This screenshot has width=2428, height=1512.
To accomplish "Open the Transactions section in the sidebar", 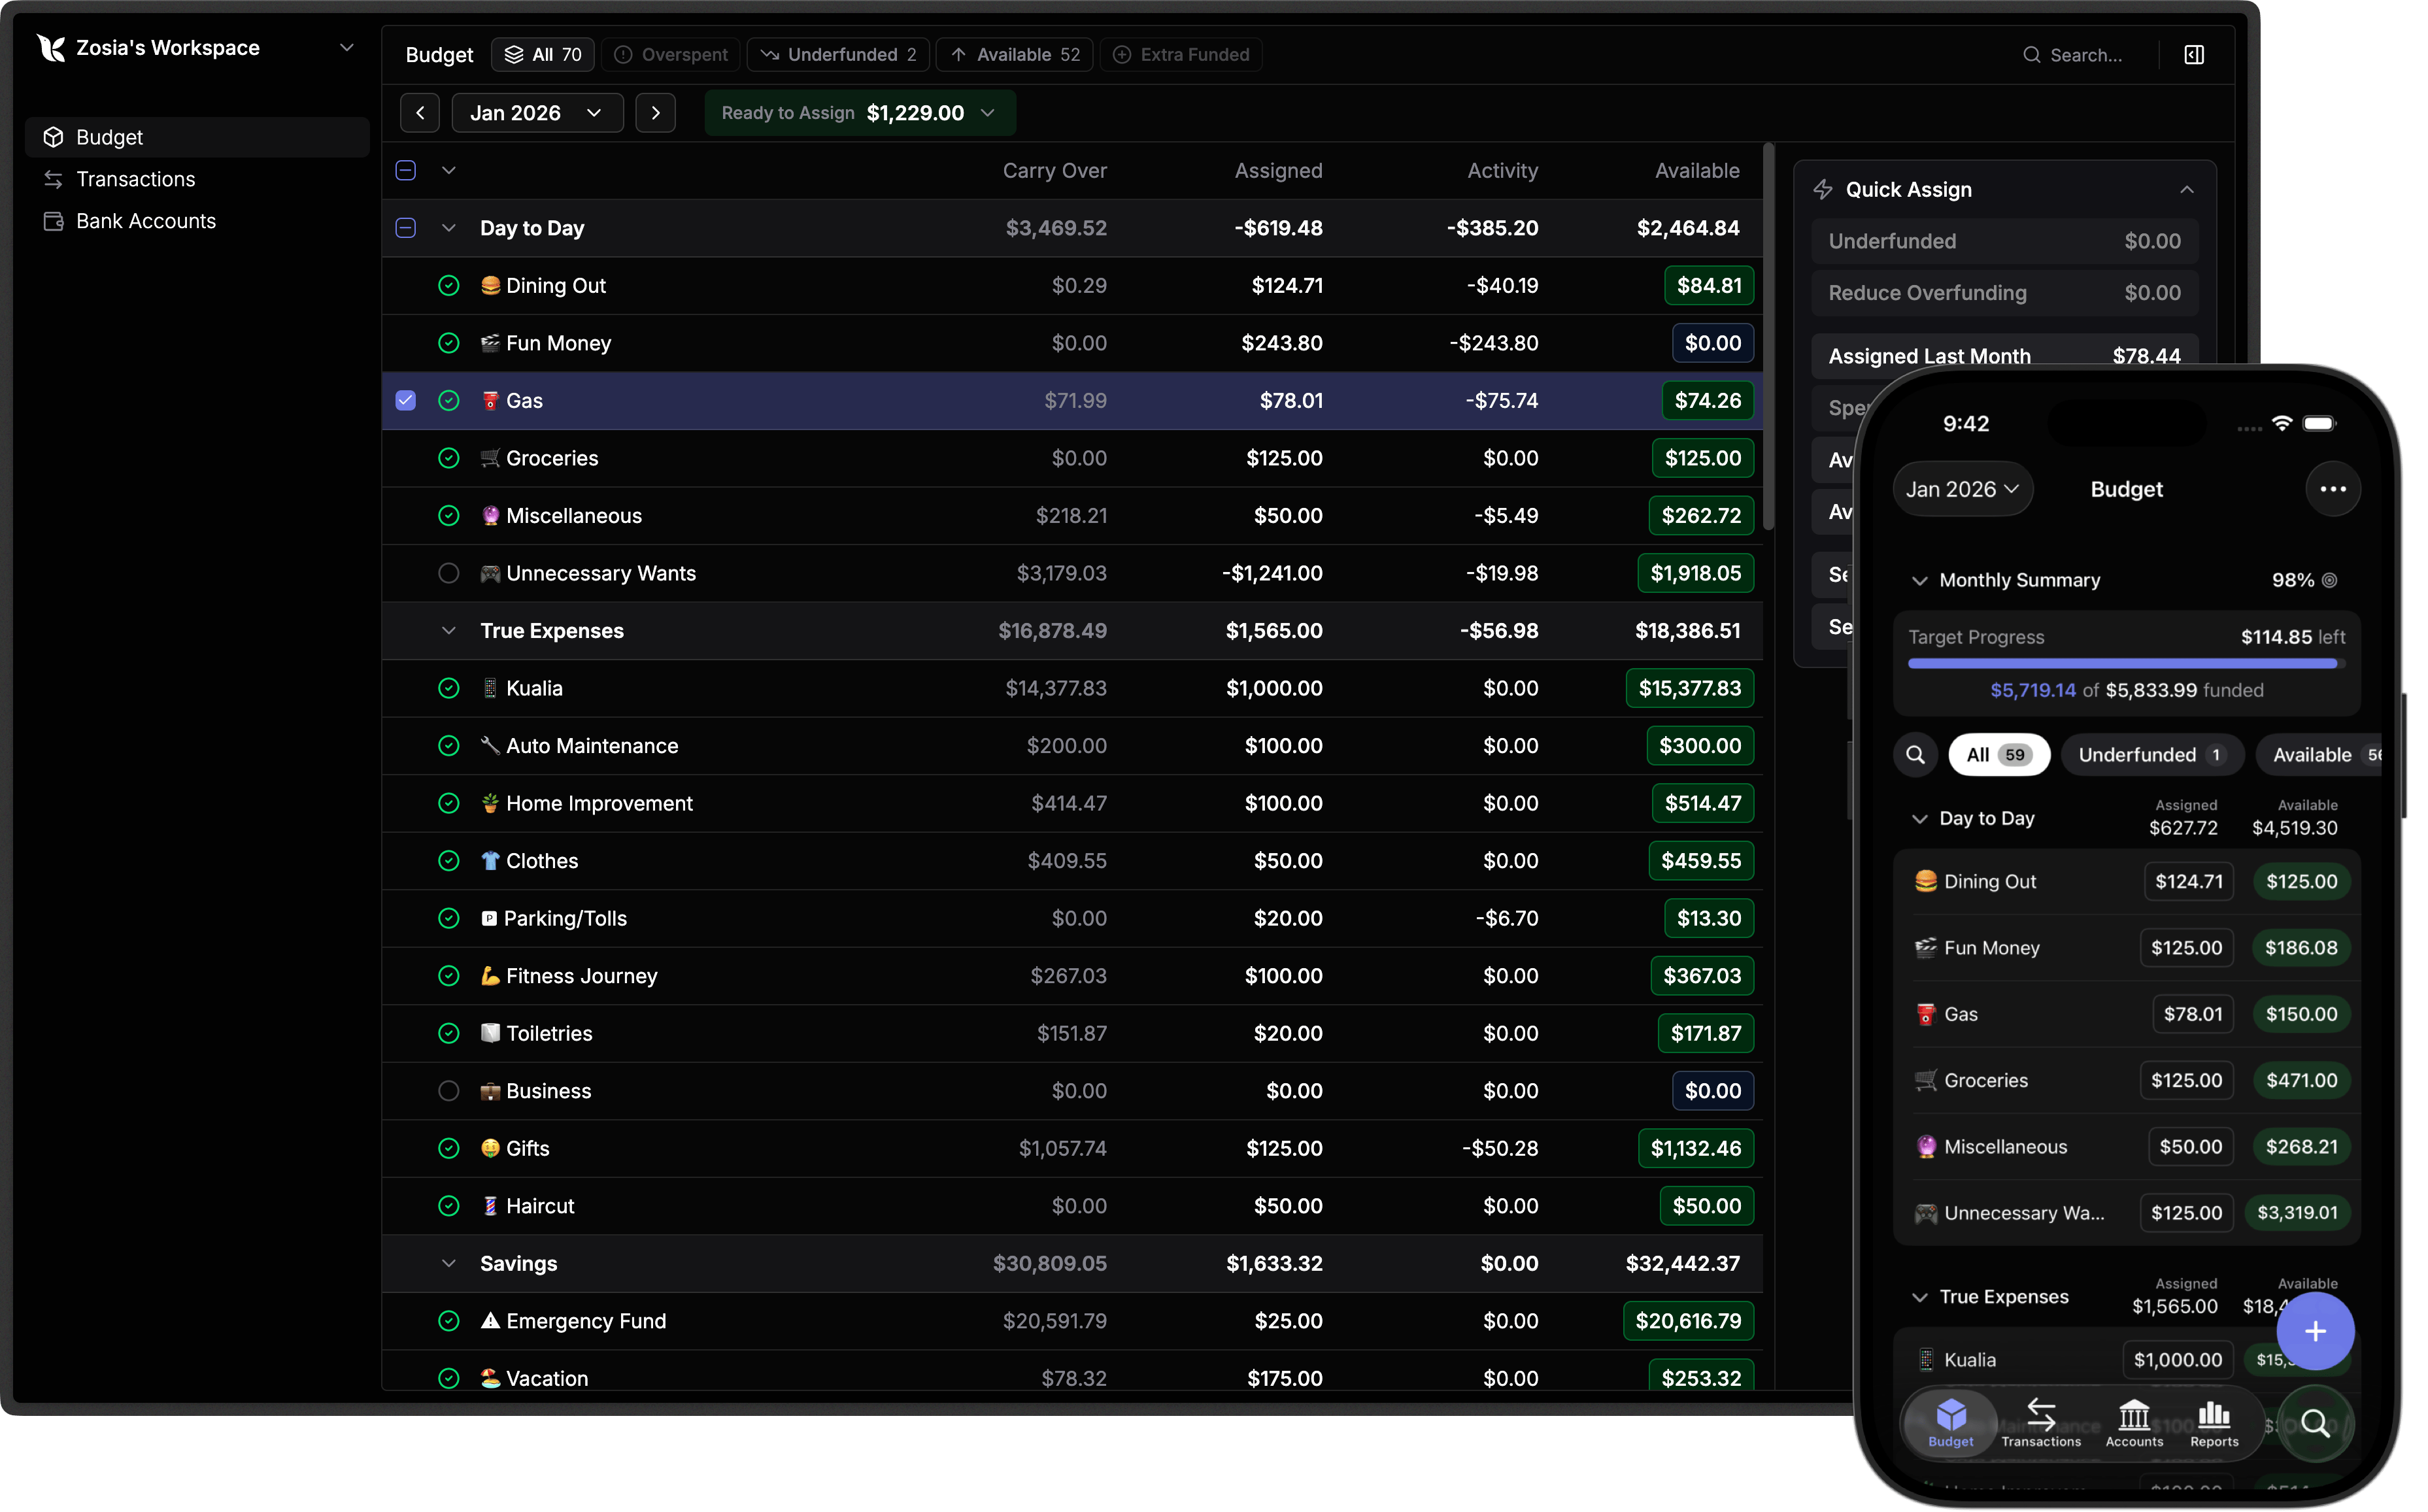I will coord(135,179).
